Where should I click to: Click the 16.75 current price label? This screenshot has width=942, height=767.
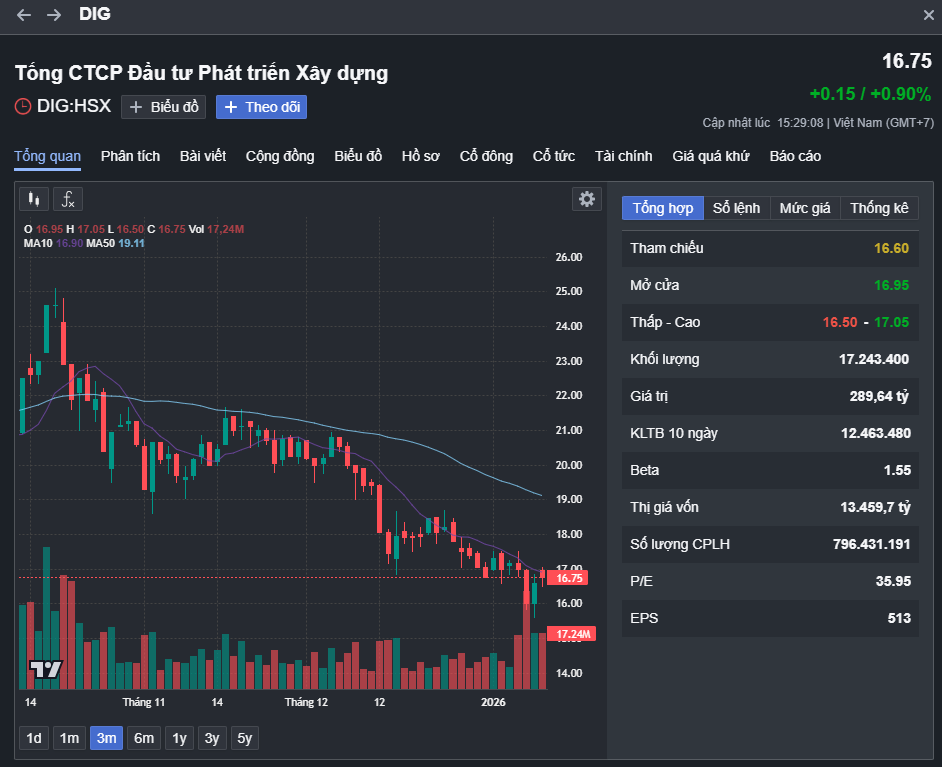pyautogui.click(x=569, y=578)
